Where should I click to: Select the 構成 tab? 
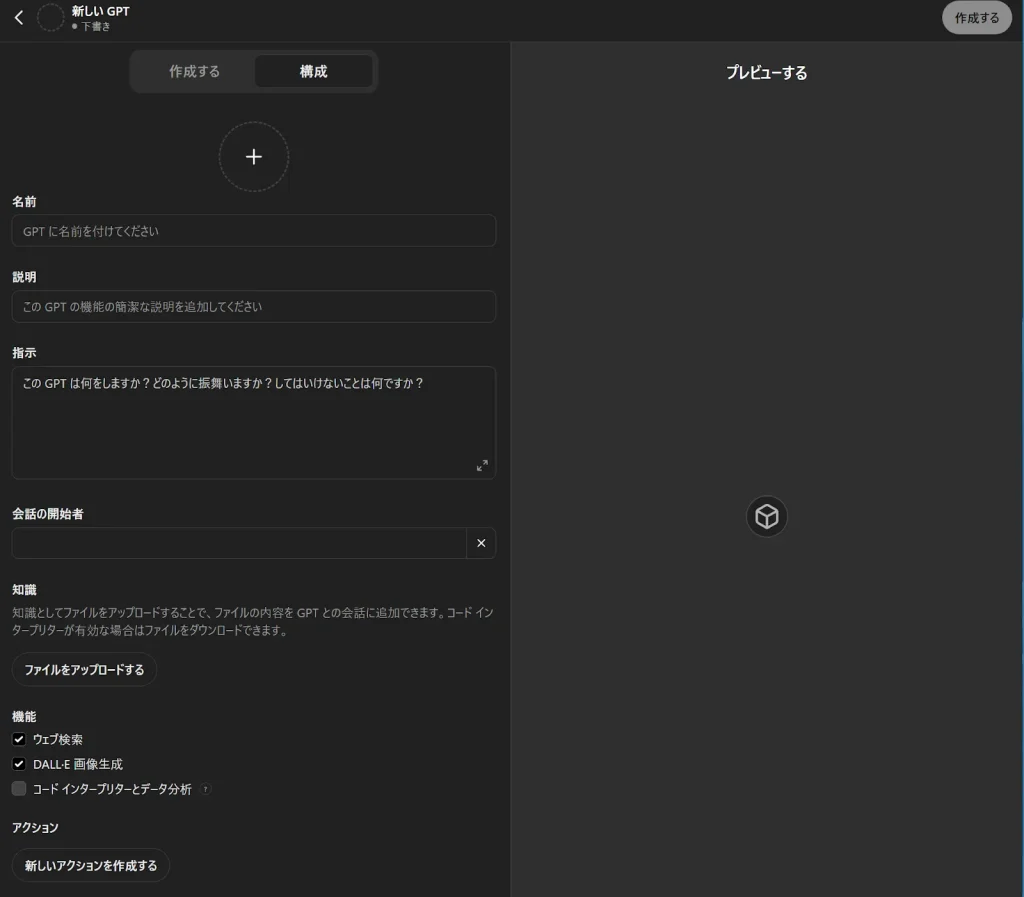pos(313,72)
